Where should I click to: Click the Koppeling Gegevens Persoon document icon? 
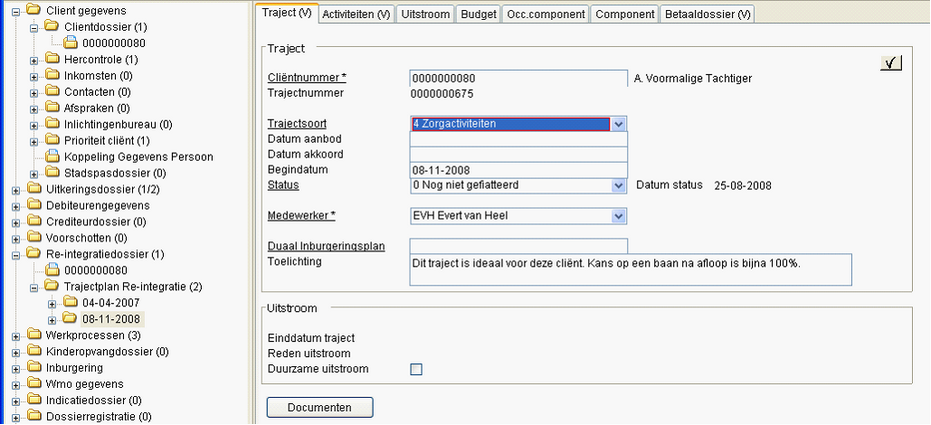click(x=53, y=156)
